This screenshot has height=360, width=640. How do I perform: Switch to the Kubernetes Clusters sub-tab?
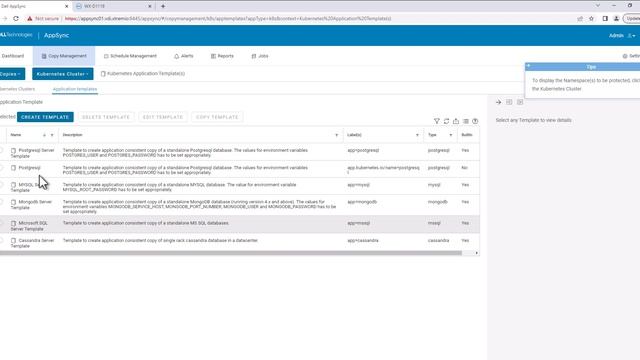click(x=17, y=89)
